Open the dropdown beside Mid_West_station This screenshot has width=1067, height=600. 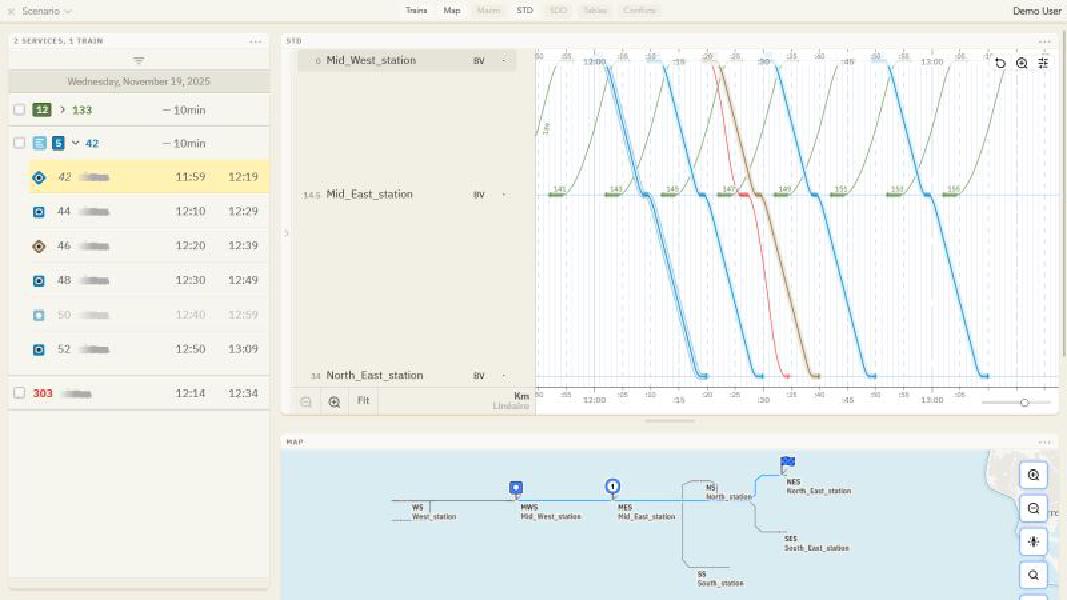point(504,61)
